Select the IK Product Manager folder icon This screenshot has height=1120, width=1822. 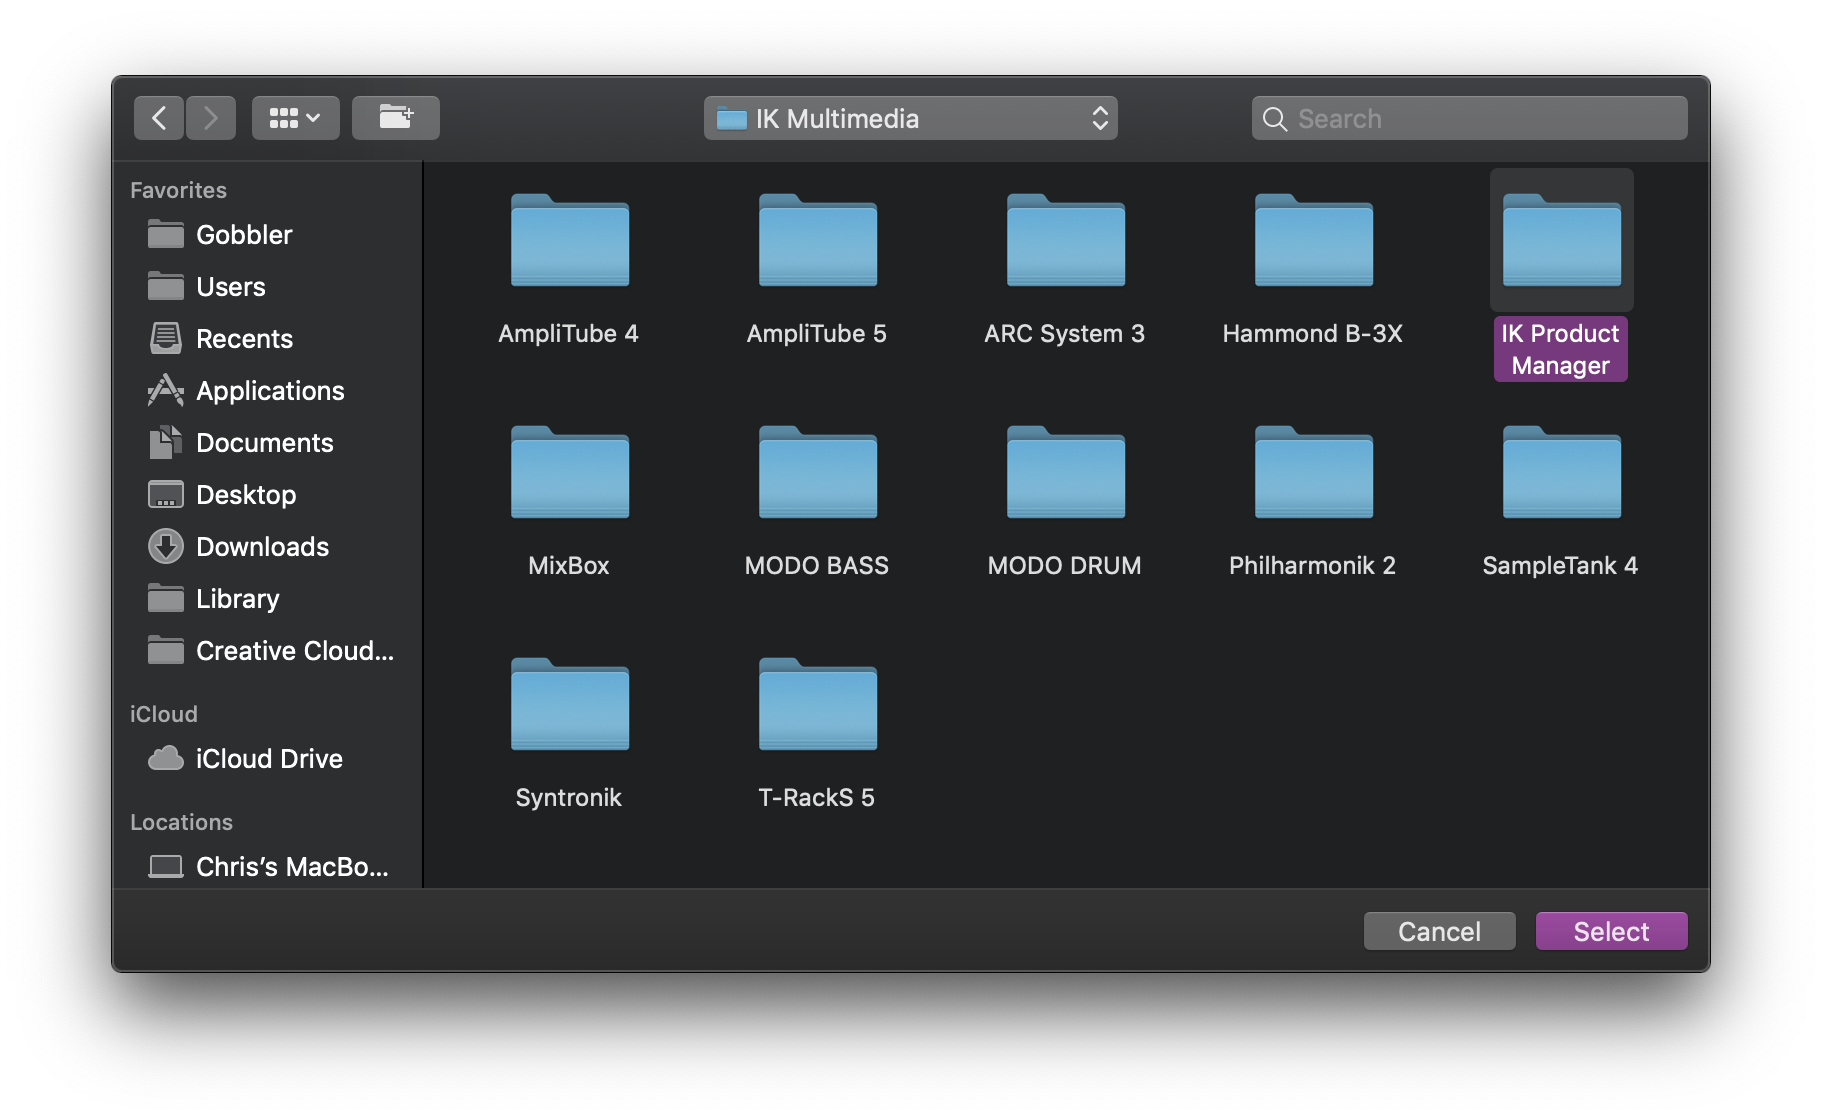pos(1562,240)
